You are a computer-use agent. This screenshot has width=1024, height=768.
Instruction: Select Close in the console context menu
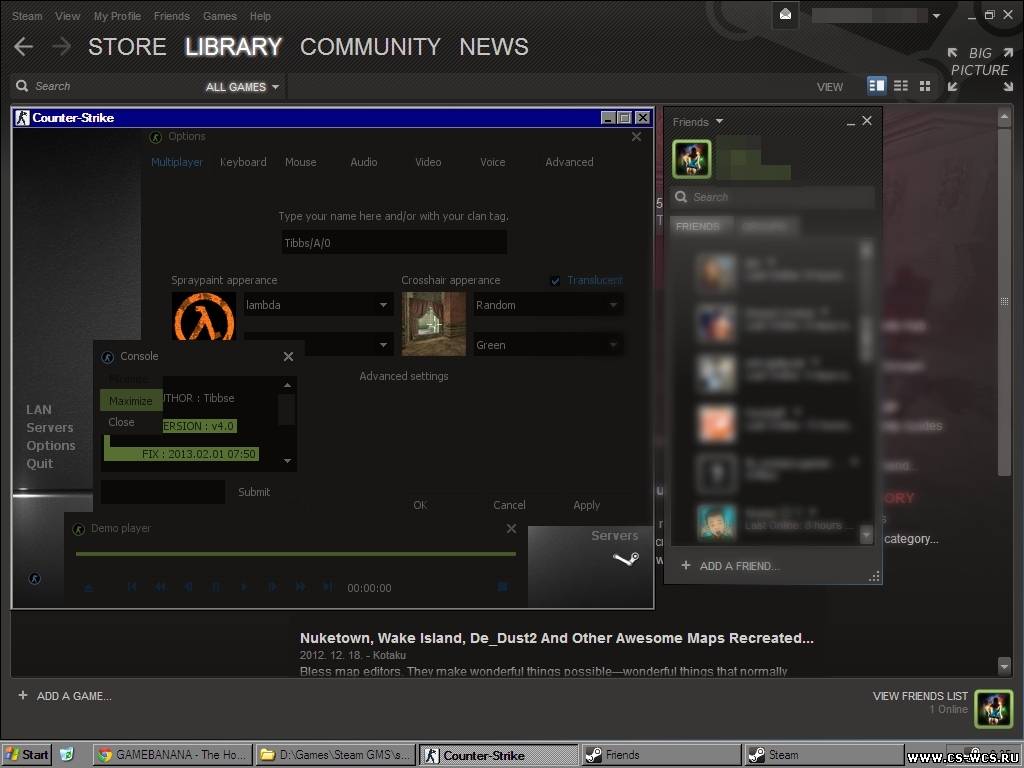tap(121, 422)
